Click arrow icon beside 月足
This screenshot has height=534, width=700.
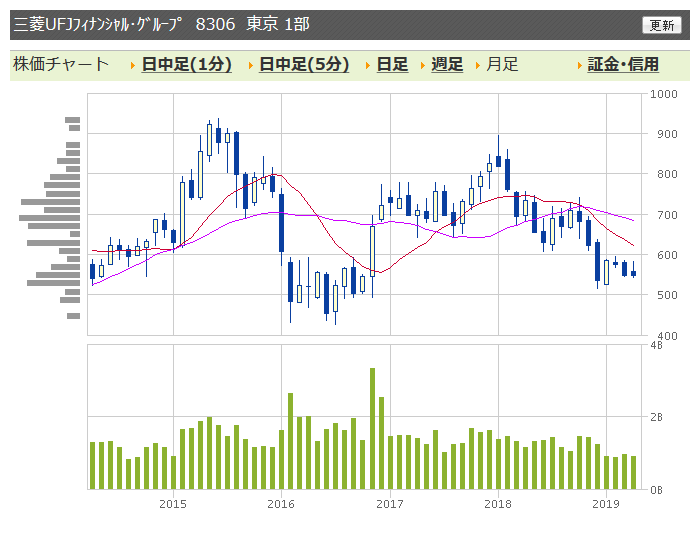pyautogui.click(x=478, y=66)
